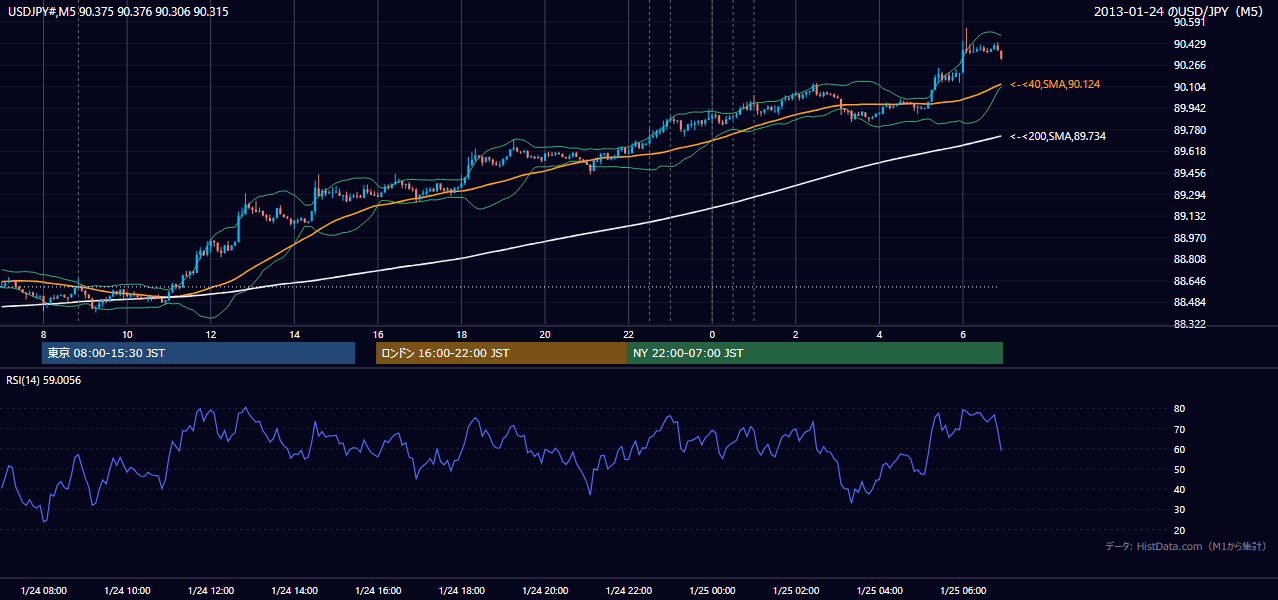Click the 1/24 18:00 bottom time label
Screen dimensions: 1278x600
(461, 591)
